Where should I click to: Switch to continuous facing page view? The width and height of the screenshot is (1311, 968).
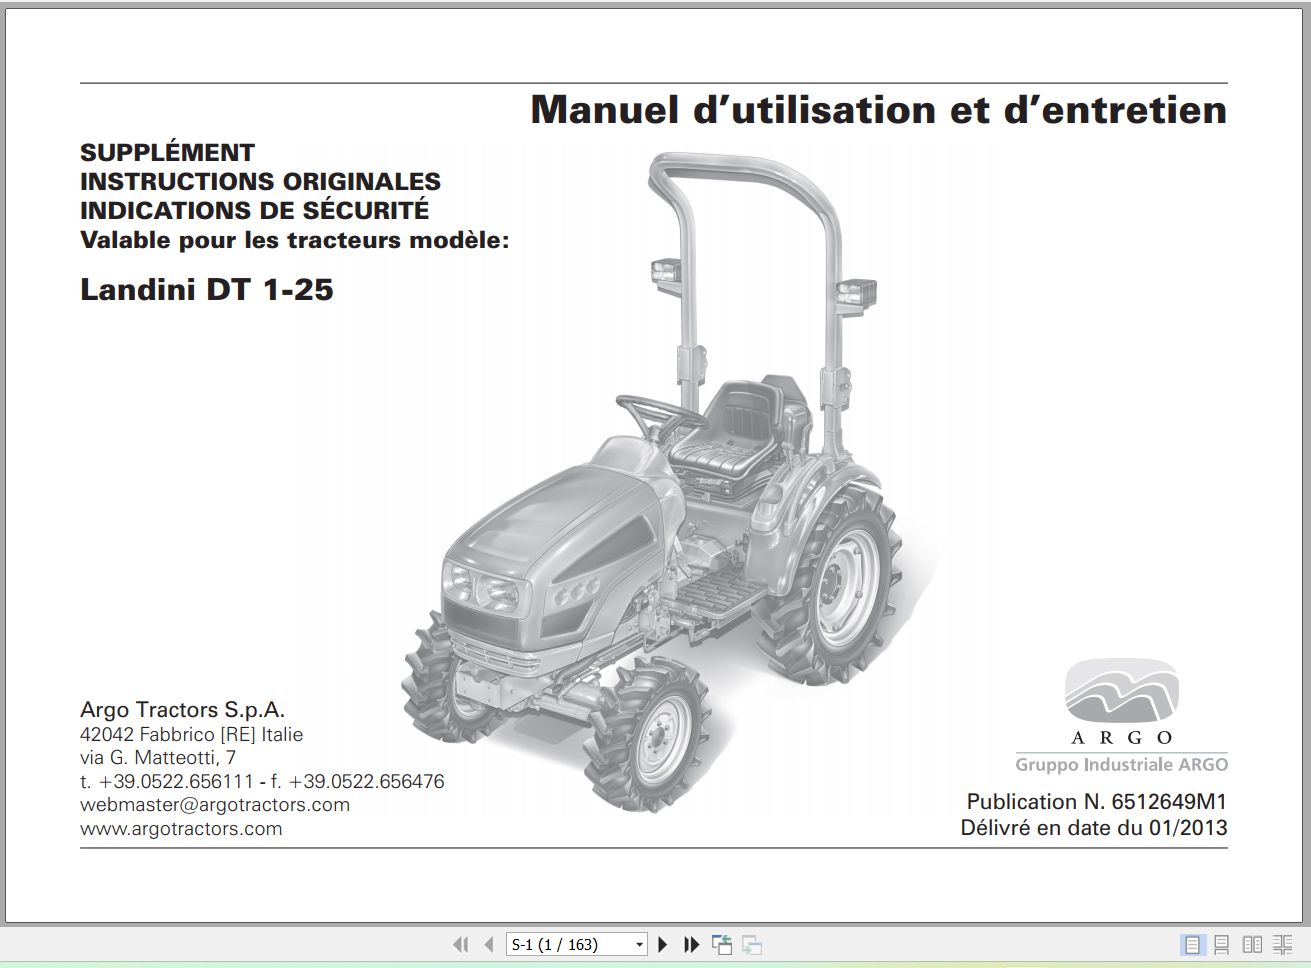pos(1282,944)
